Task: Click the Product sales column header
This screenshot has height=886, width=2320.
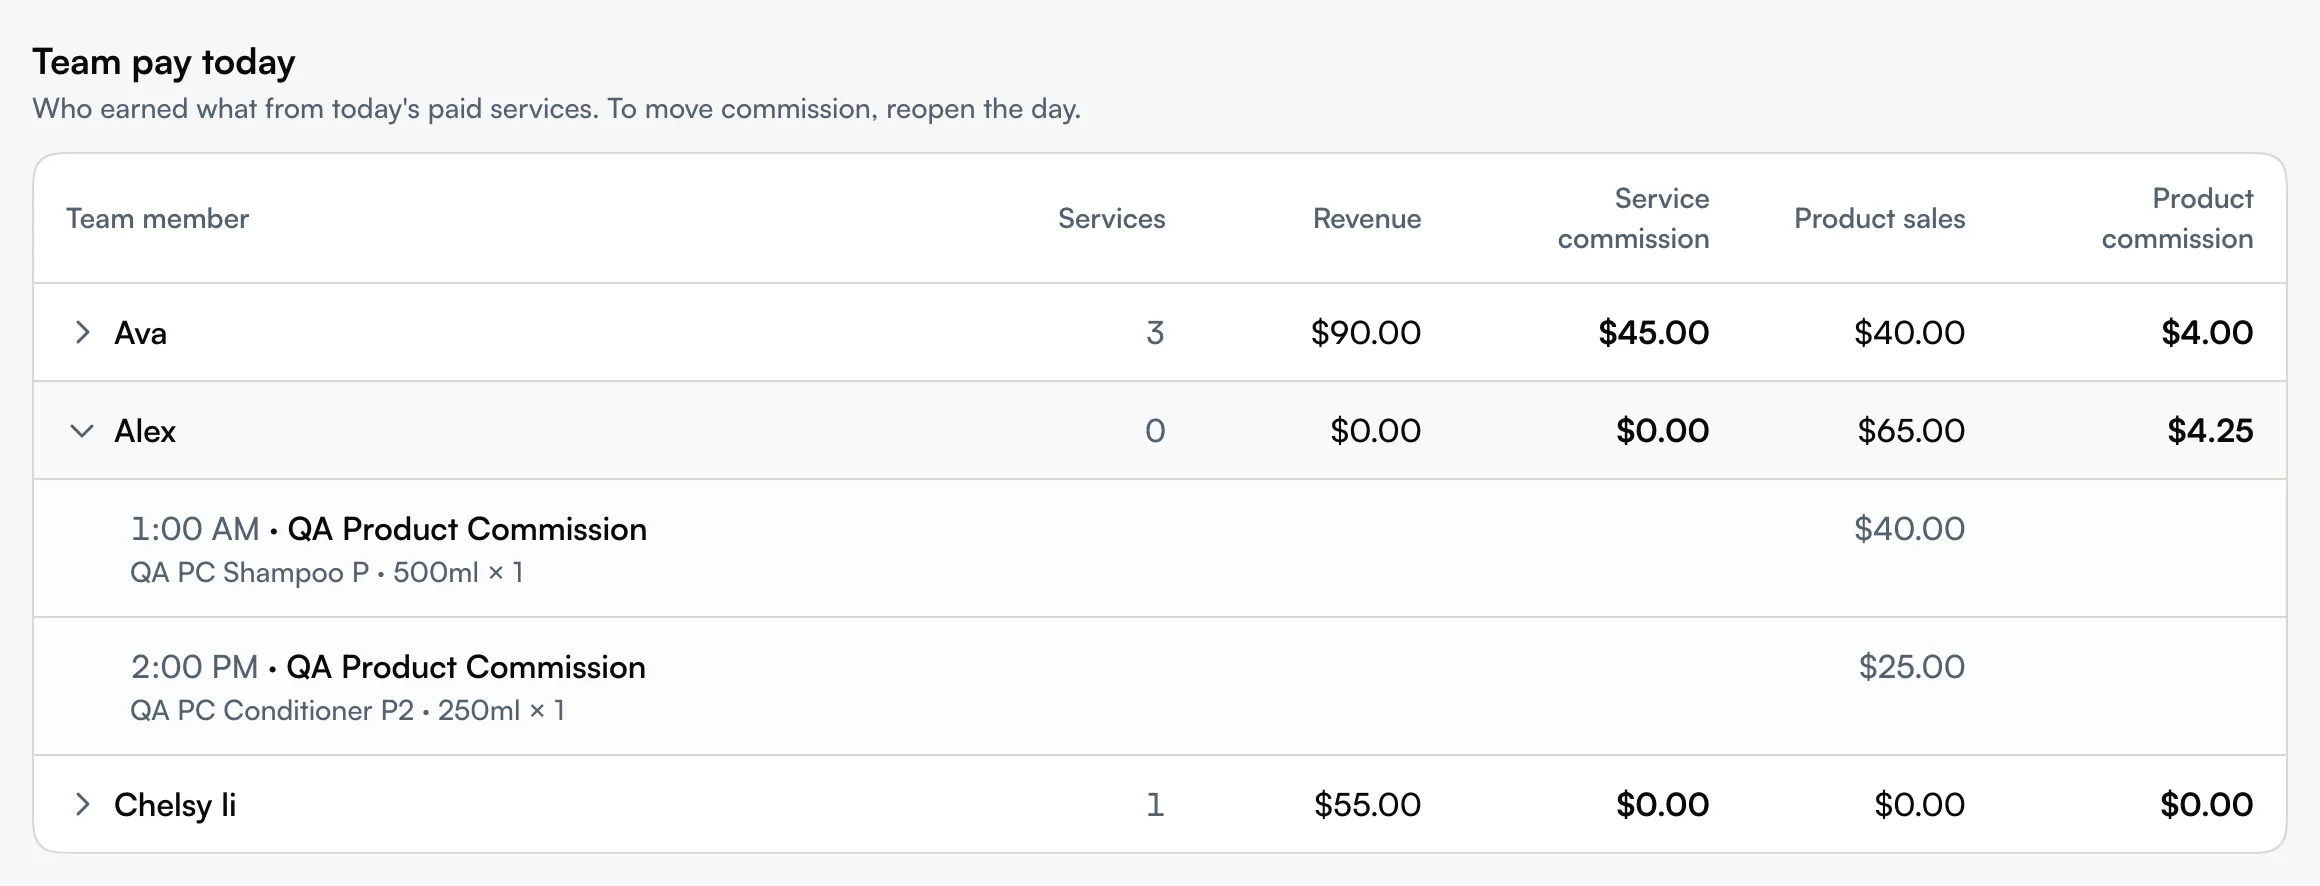Action: [1879, 219]
